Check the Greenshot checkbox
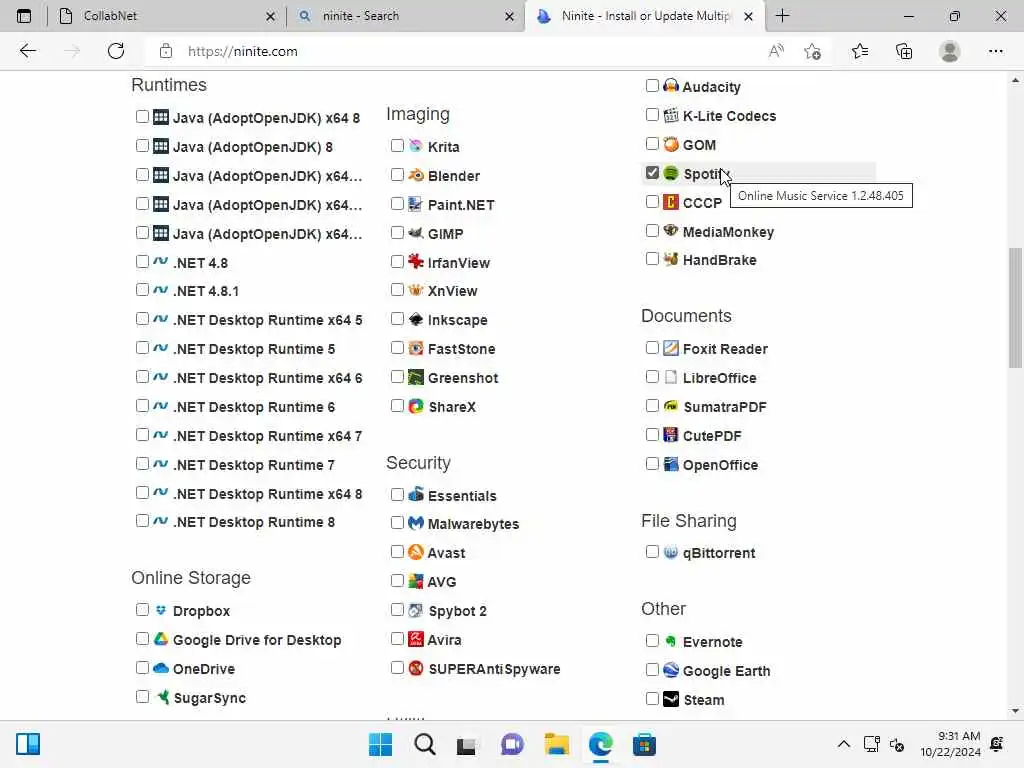Viewport: 1024px width, 768px height. (x=397, y=377)
